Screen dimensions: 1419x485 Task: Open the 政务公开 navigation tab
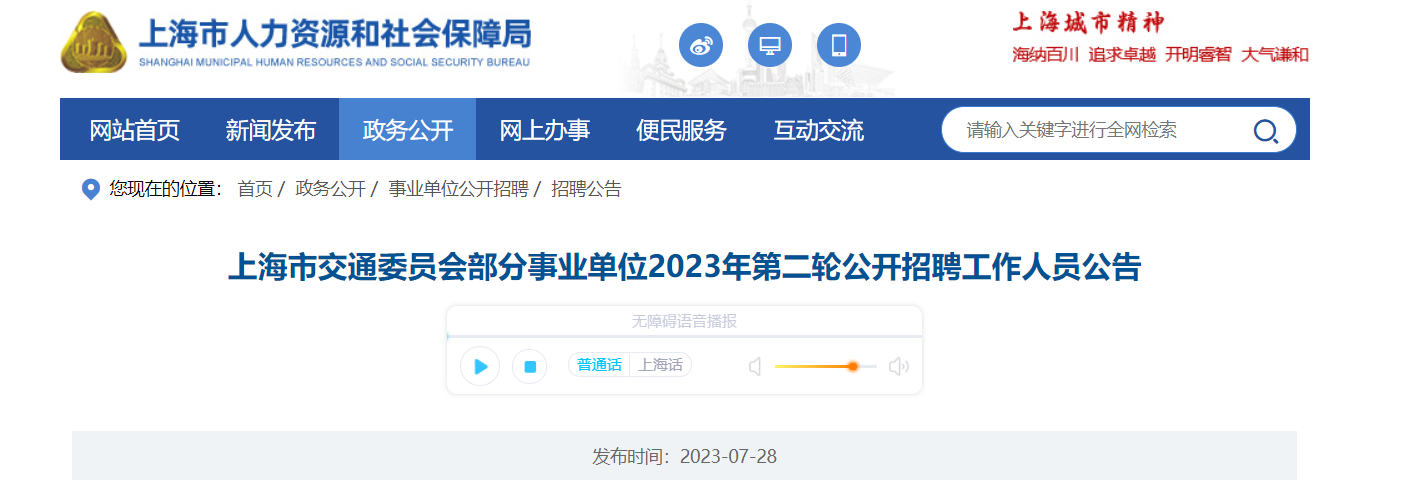point(407,130)
